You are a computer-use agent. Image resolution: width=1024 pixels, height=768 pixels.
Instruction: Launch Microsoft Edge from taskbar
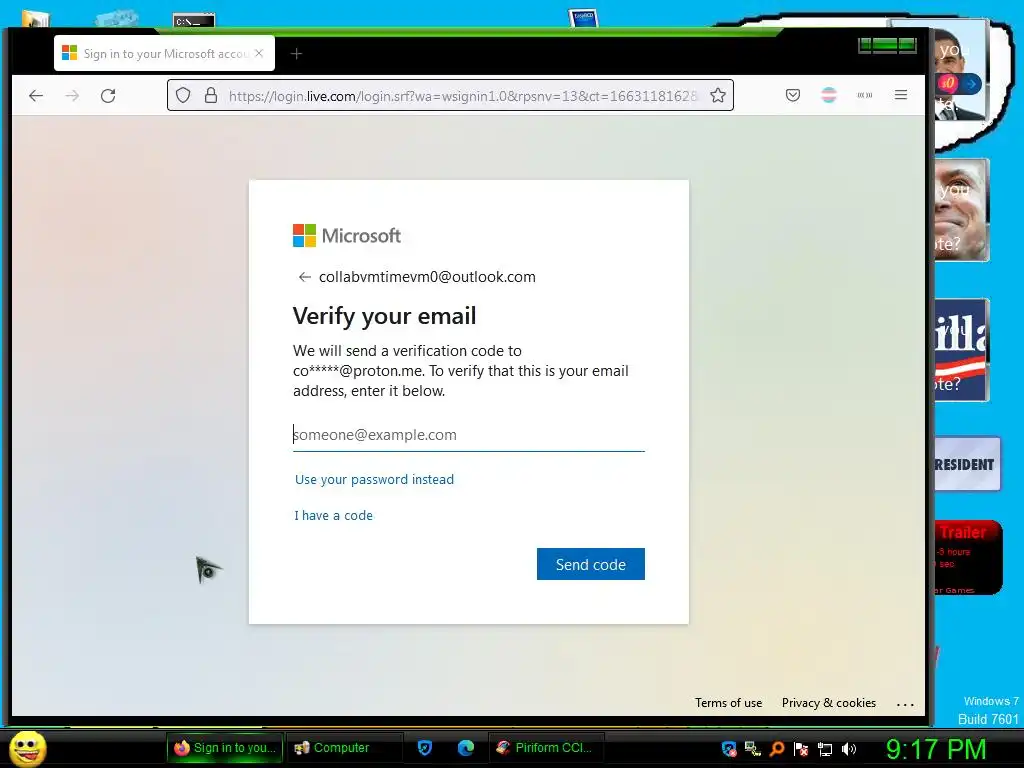(x=466, y=748)
